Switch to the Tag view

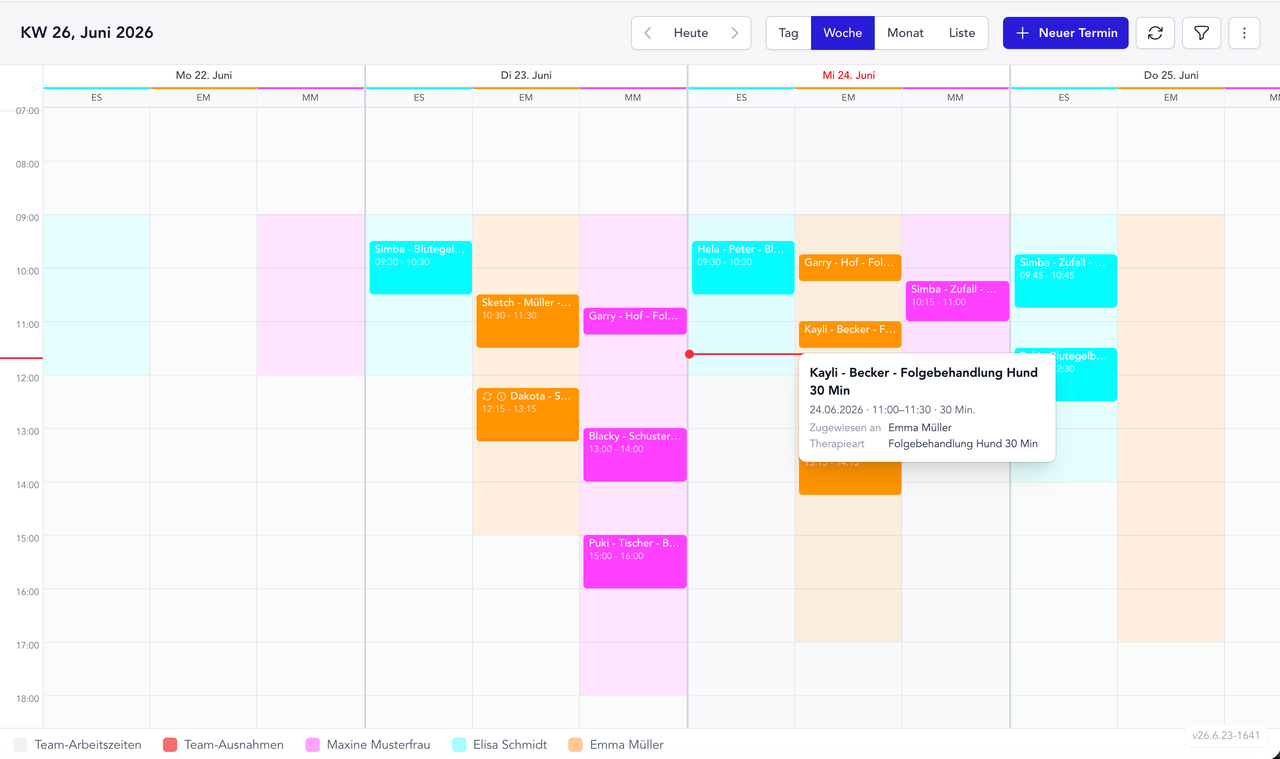tap(789, 33)
